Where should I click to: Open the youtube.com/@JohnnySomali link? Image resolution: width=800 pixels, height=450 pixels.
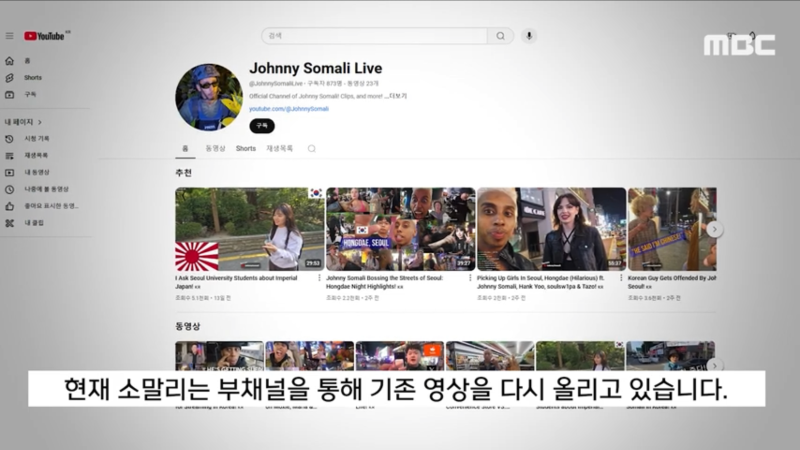tap(289, 108)
